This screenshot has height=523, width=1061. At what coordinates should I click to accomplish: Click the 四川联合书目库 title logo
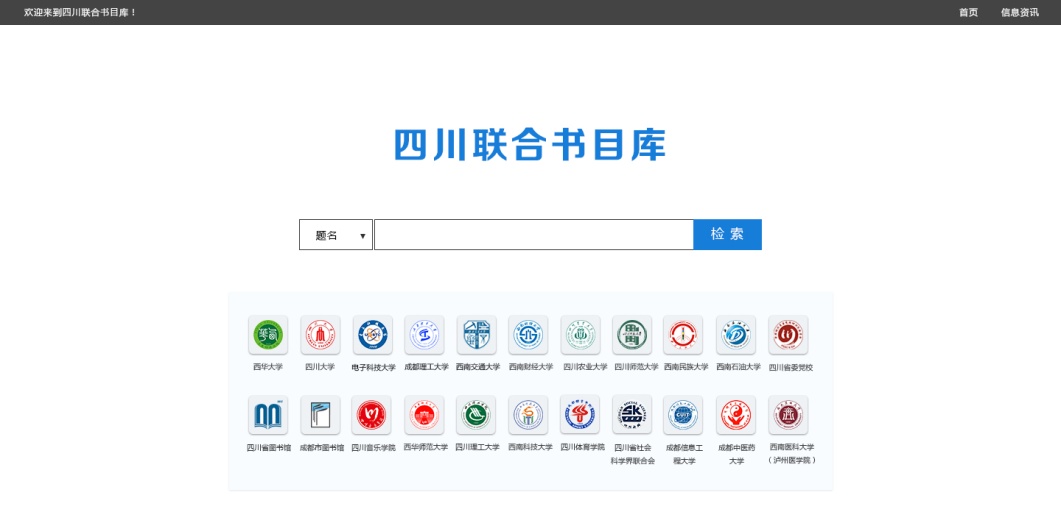point(530,145)
